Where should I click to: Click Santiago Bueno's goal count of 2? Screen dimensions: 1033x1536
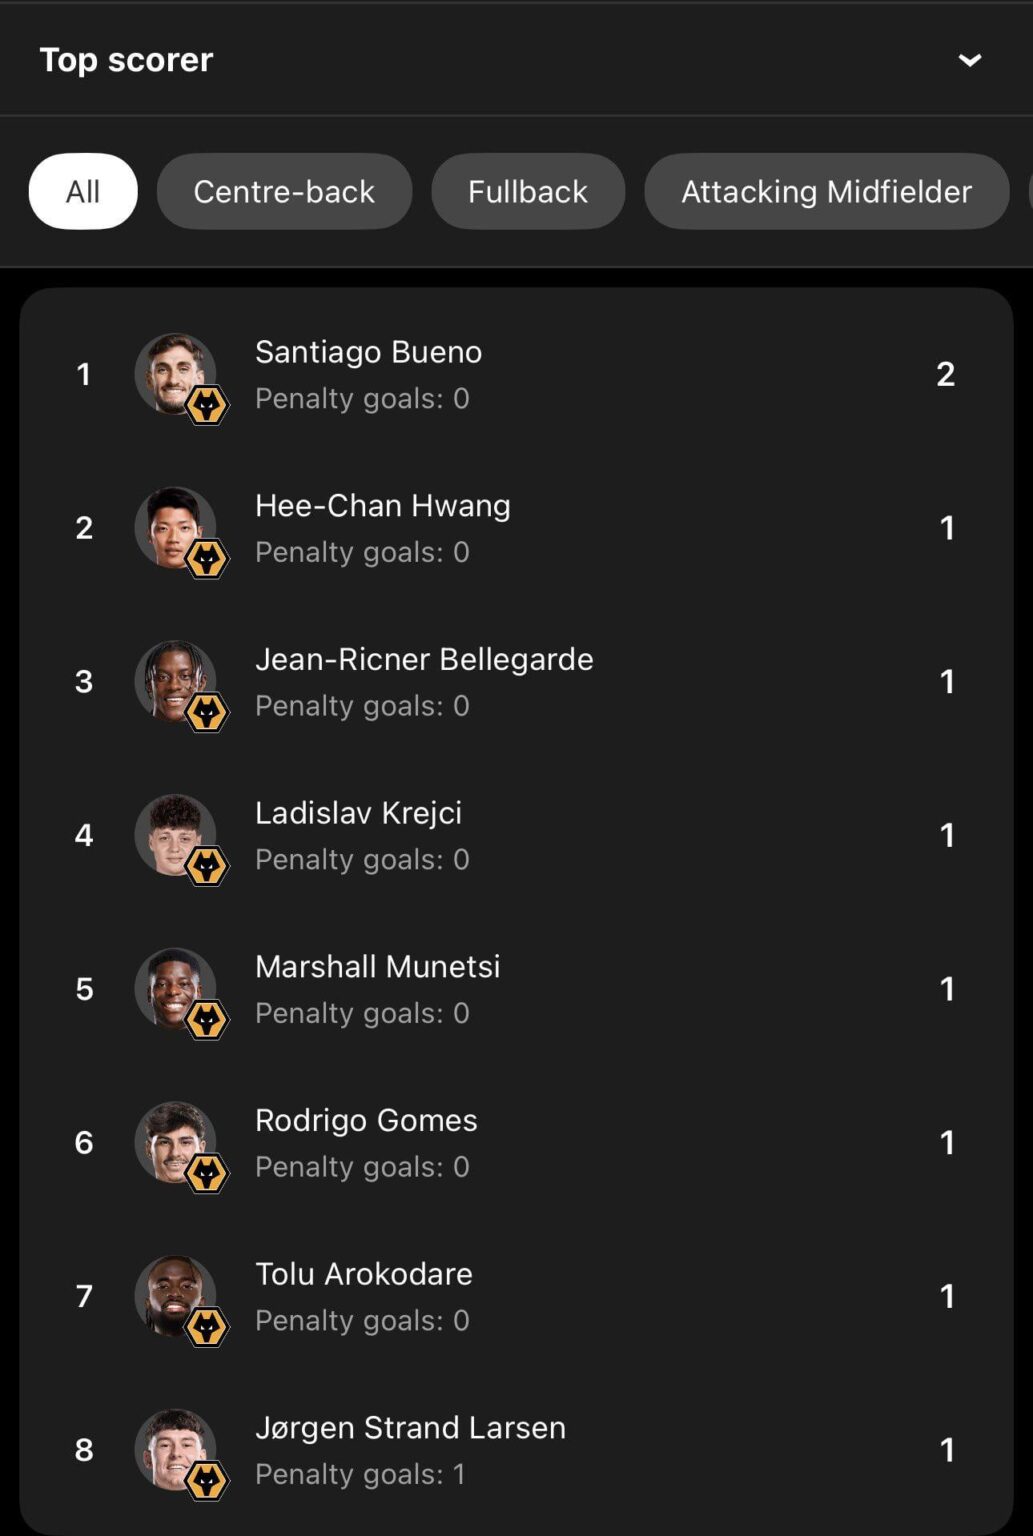tap(945, 374)
